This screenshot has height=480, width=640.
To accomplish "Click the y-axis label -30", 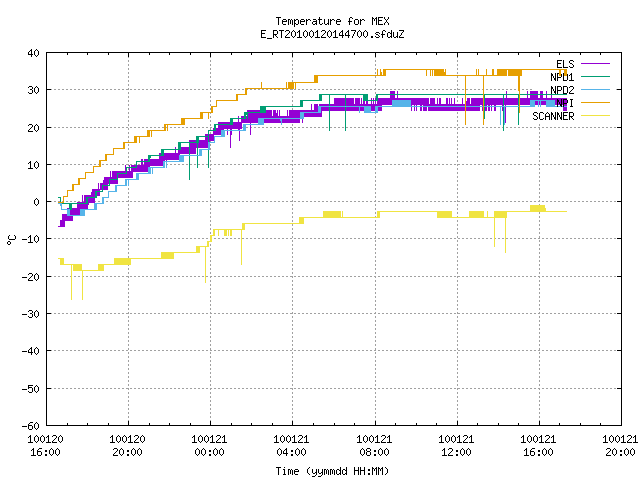I will coord(31,314).
